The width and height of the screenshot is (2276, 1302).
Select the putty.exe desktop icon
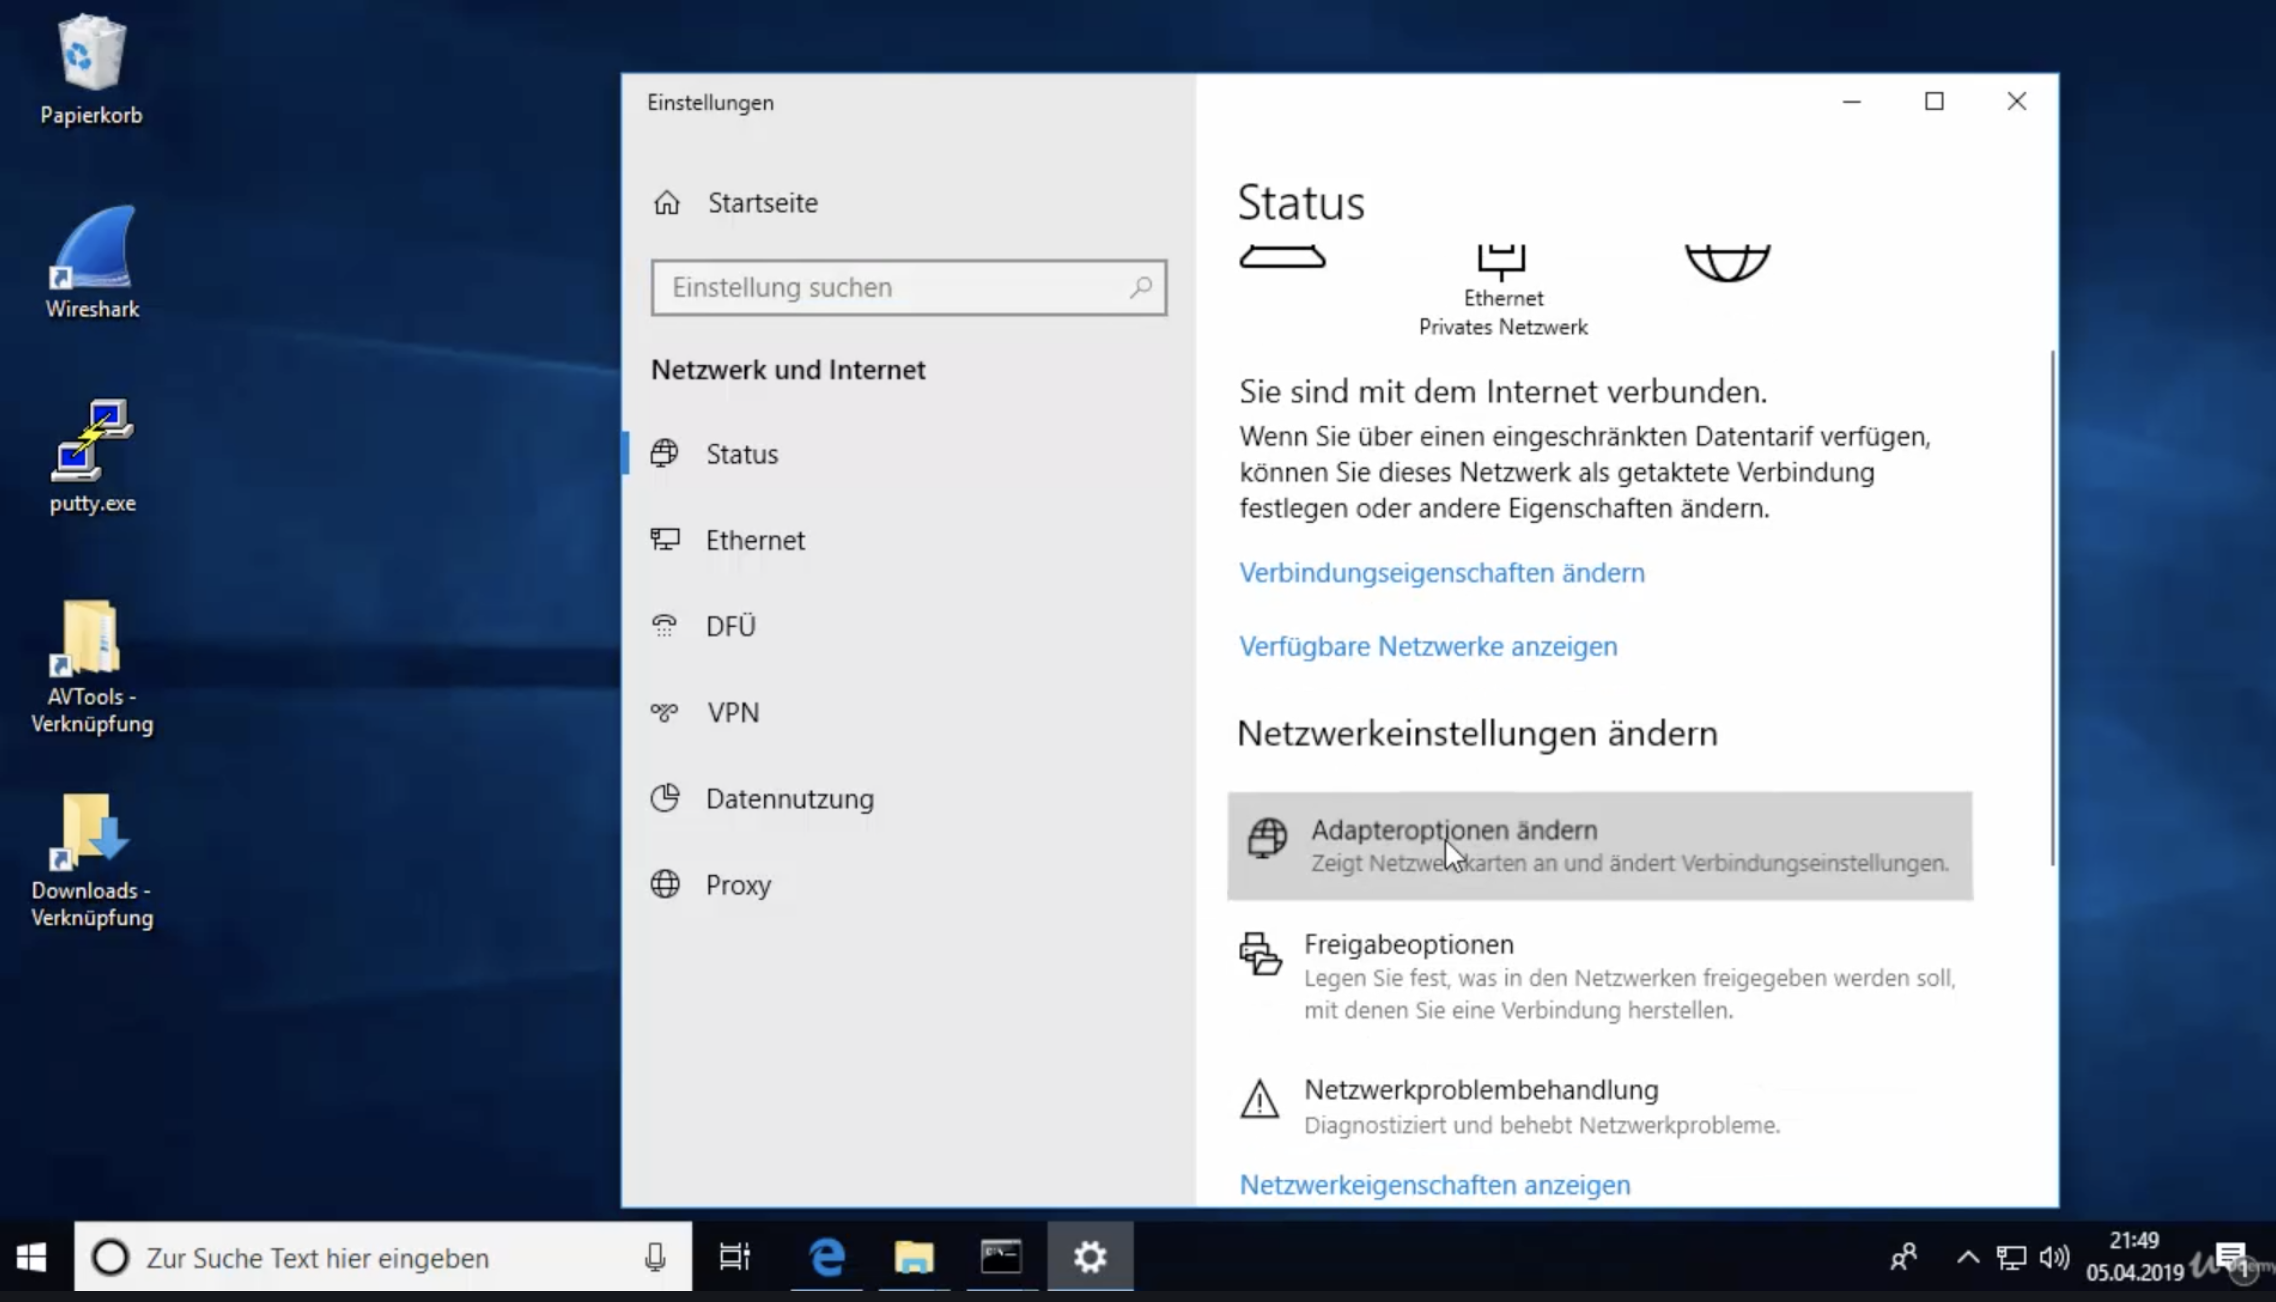point(92,456)
